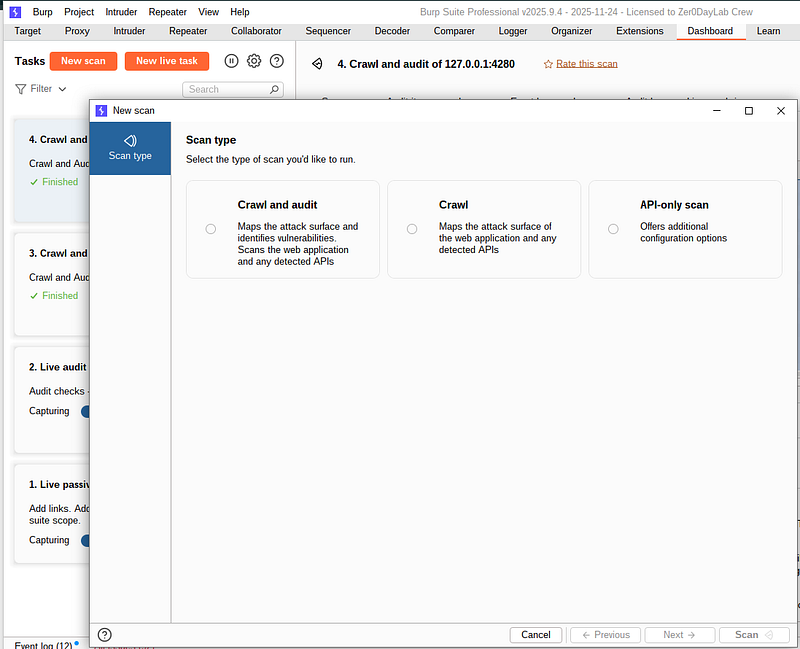Minimize the New scan dialog window
The width and height of the screenshot is (800, 649).
(x=717, y=111)
